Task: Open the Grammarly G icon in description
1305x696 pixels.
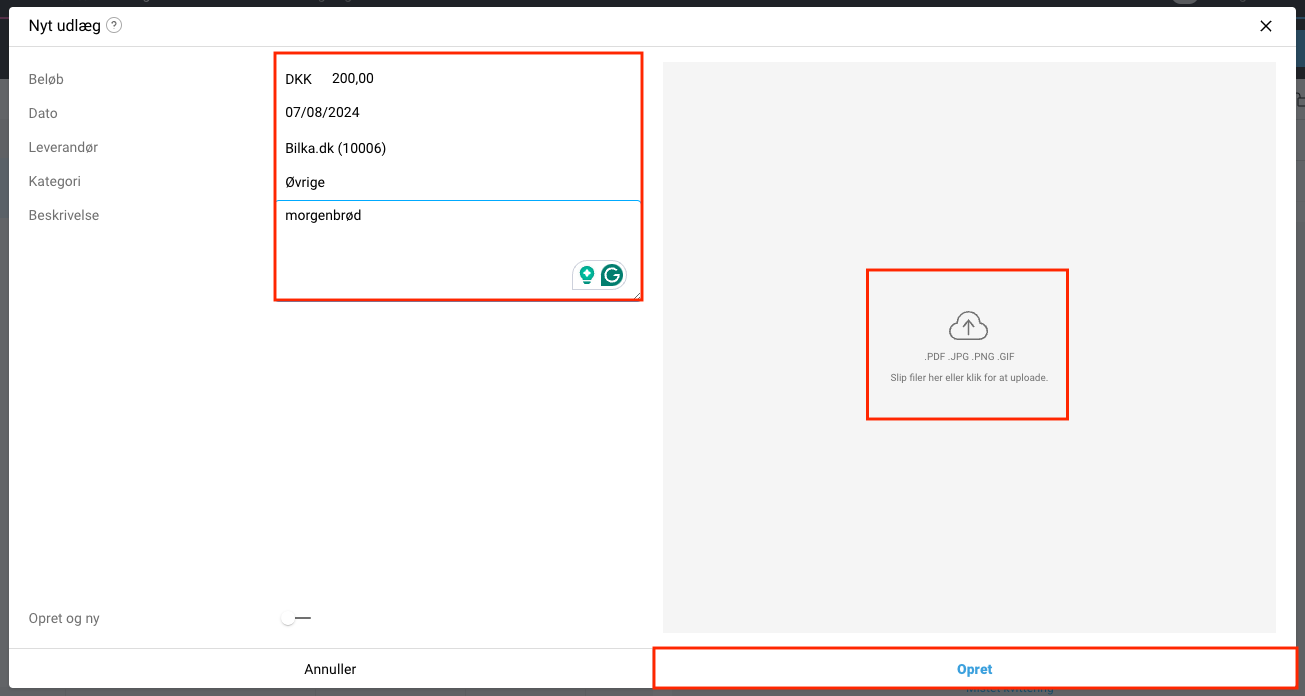Action: [x=612, y=275]
